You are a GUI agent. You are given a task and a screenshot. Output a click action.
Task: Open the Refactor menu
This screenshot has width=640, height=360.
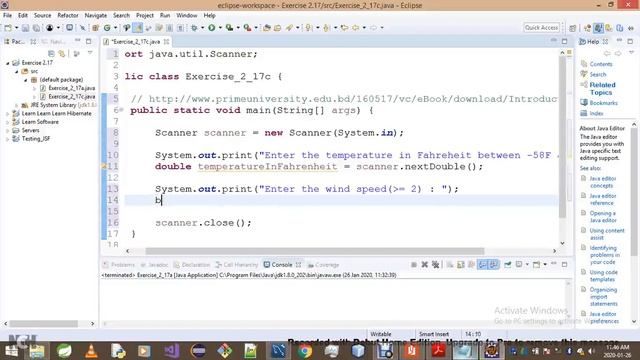pyautogui.click(x=68, y=16)
